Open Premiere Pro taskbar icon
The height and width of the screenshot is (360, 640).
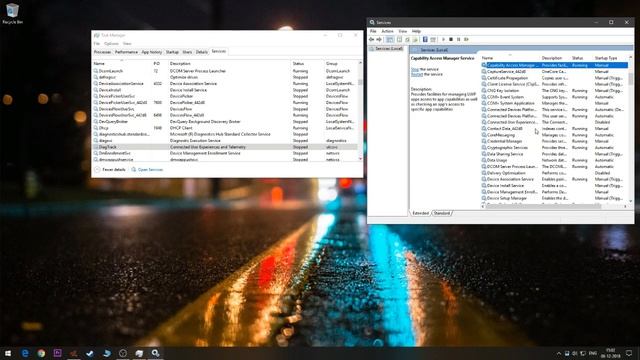[x=58, y=353]
